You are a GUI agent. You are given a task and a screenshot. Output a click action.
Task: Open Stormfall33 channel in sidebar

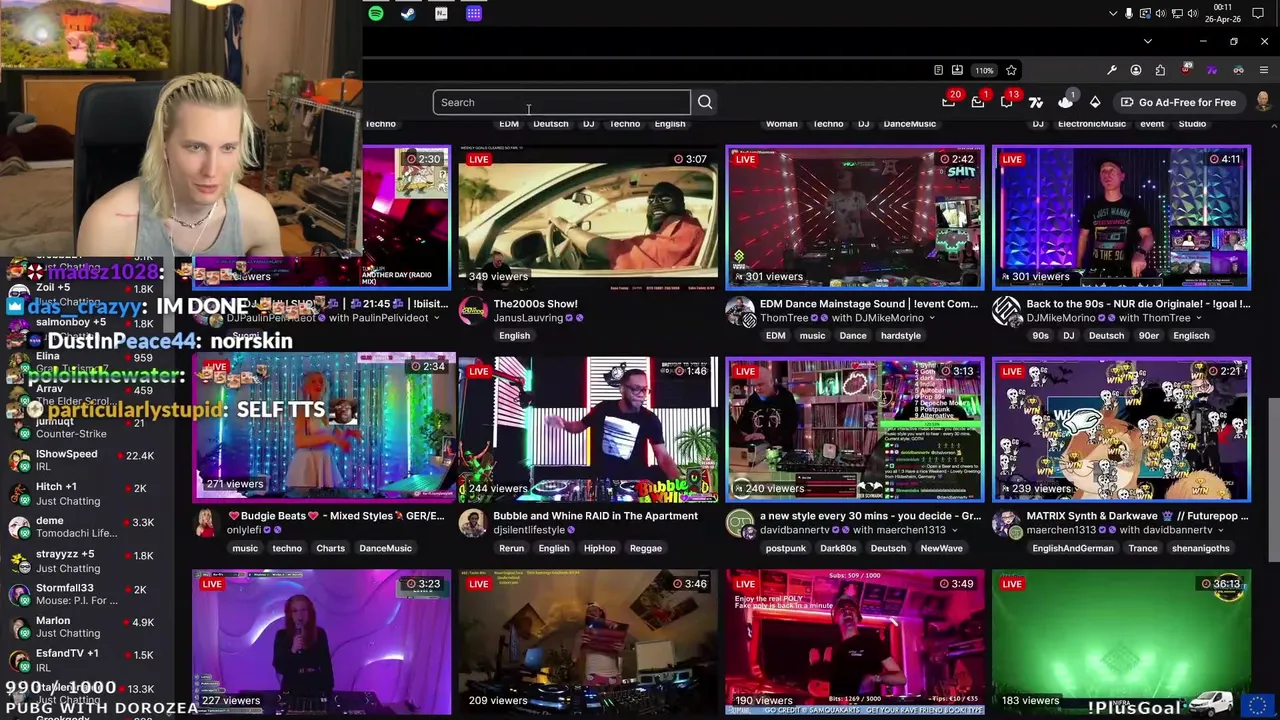[x=80, y=594]
